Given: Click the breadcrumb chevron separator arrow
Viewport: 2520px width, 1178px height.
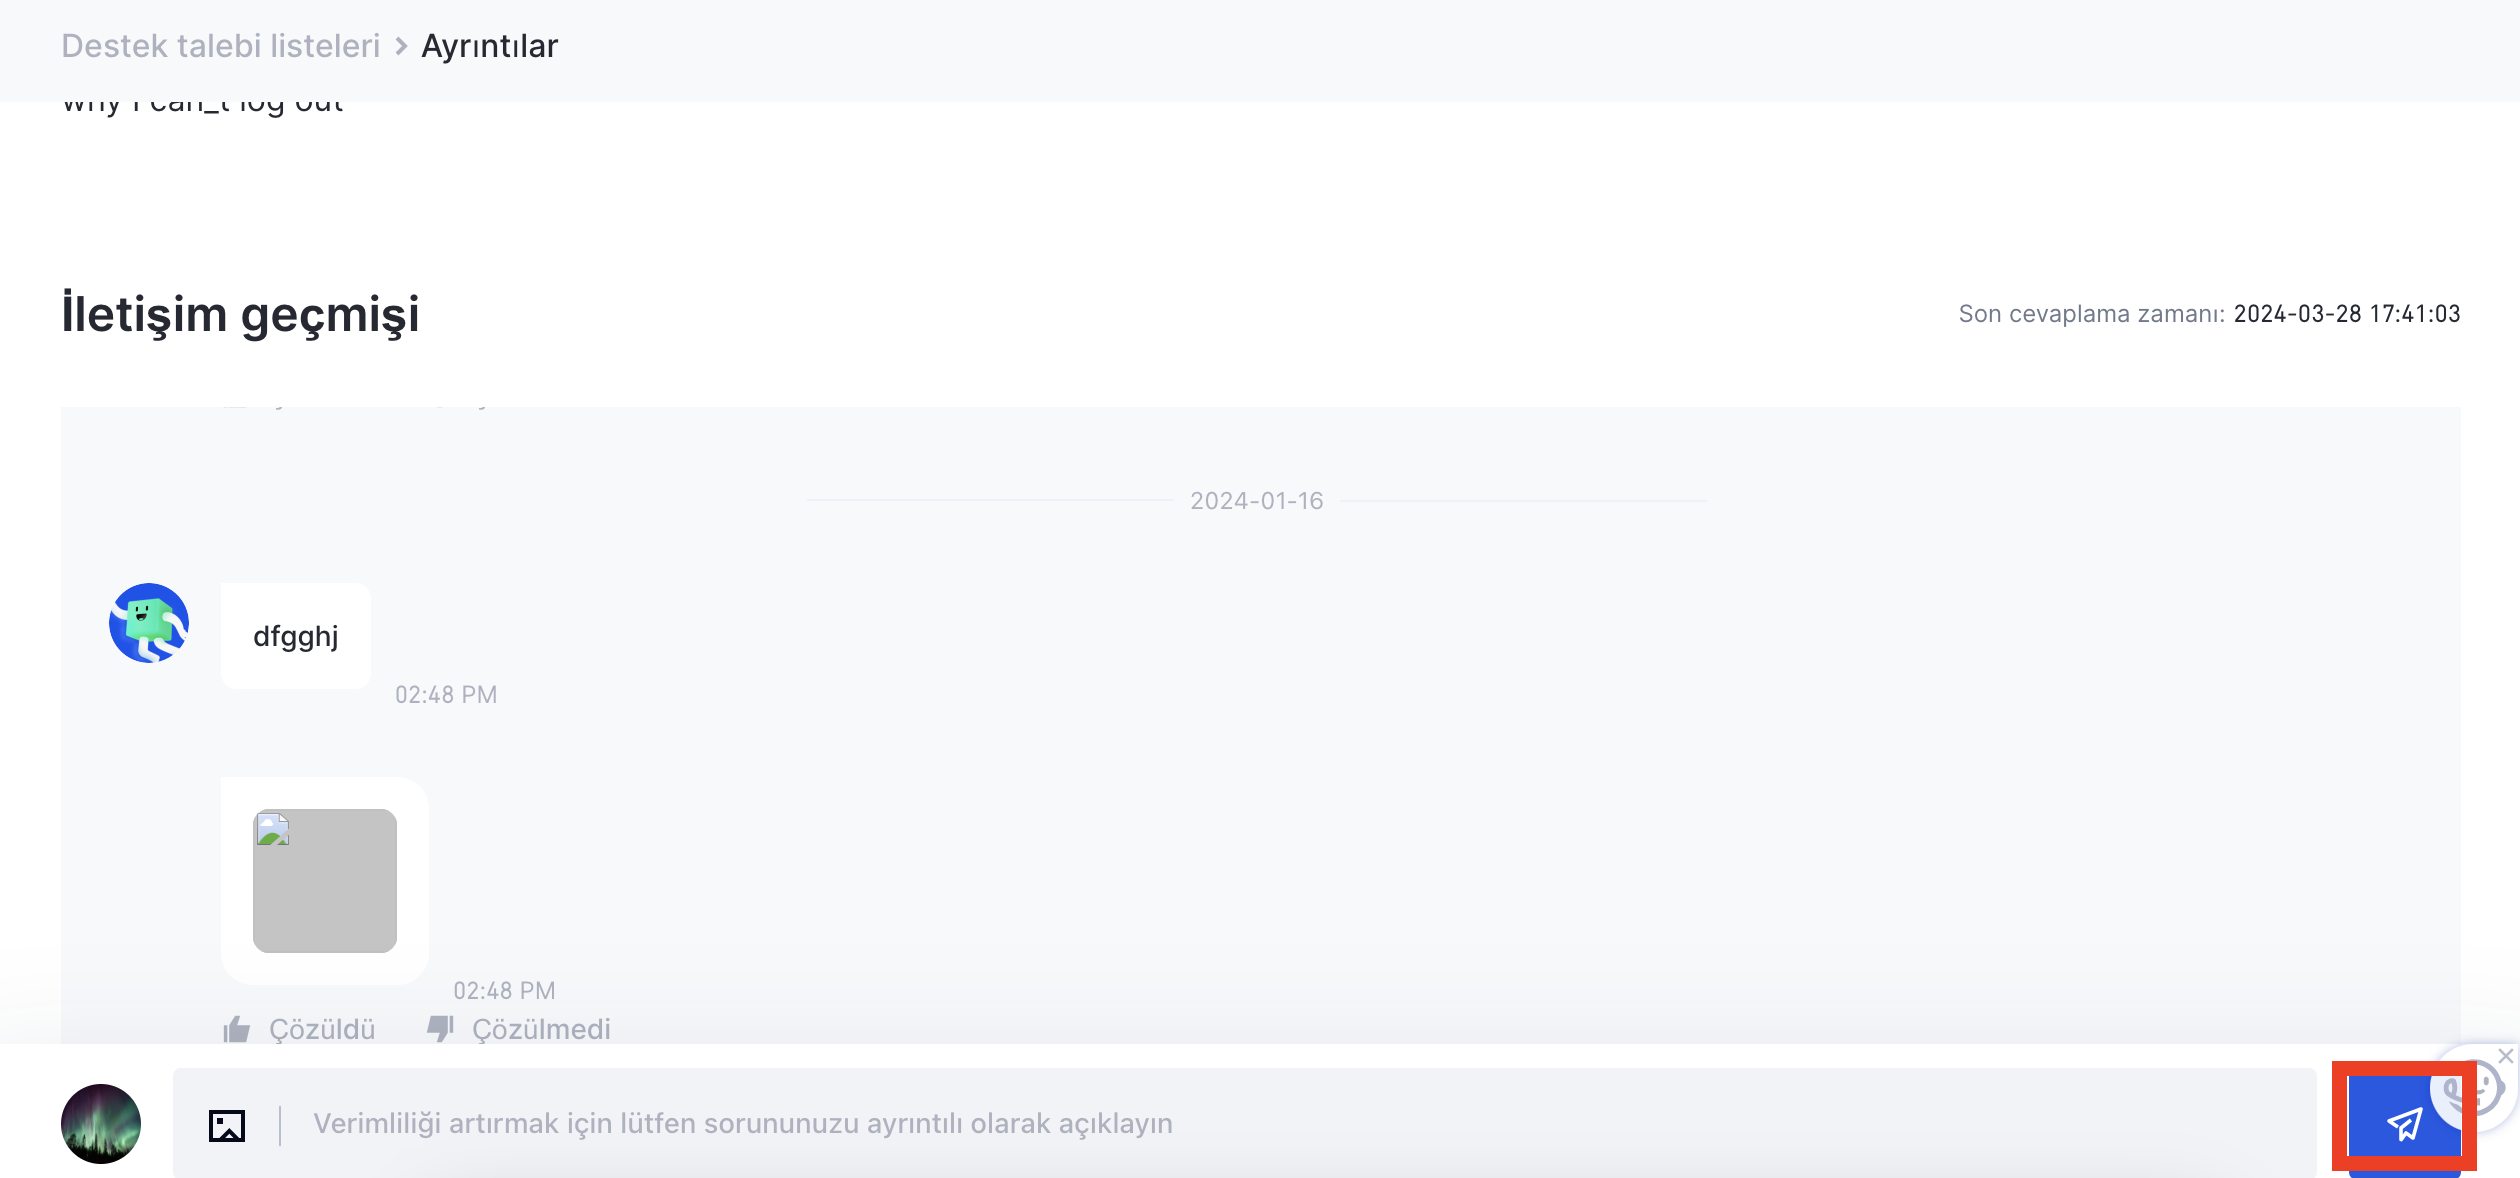Looking at the screenshot, I should 401,46.
